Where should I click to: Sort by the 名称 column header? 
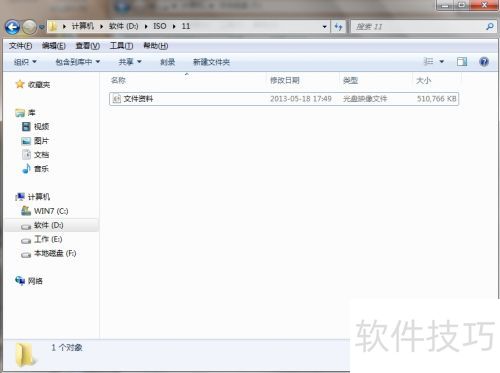click(x=118, y=80)
